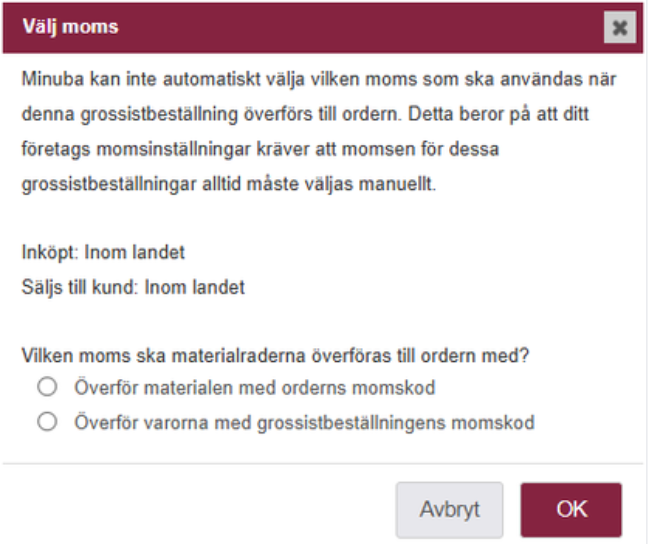Select radio for orderns momskod option

[x=45, y=387]
